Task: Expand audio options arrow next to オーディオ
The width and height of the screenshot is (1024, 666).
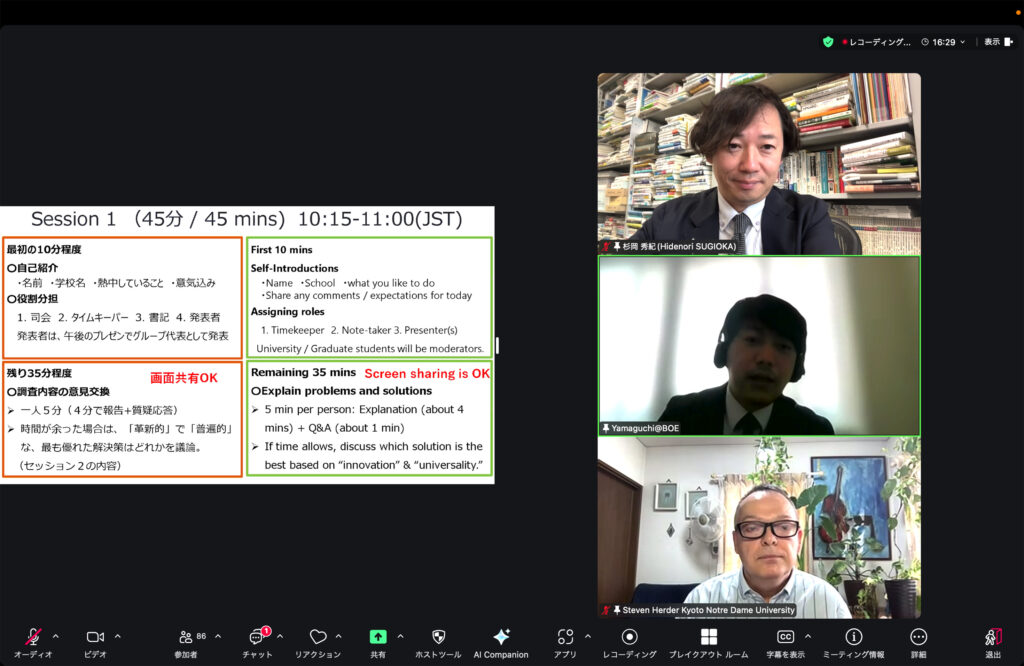Action: (55, 636)
